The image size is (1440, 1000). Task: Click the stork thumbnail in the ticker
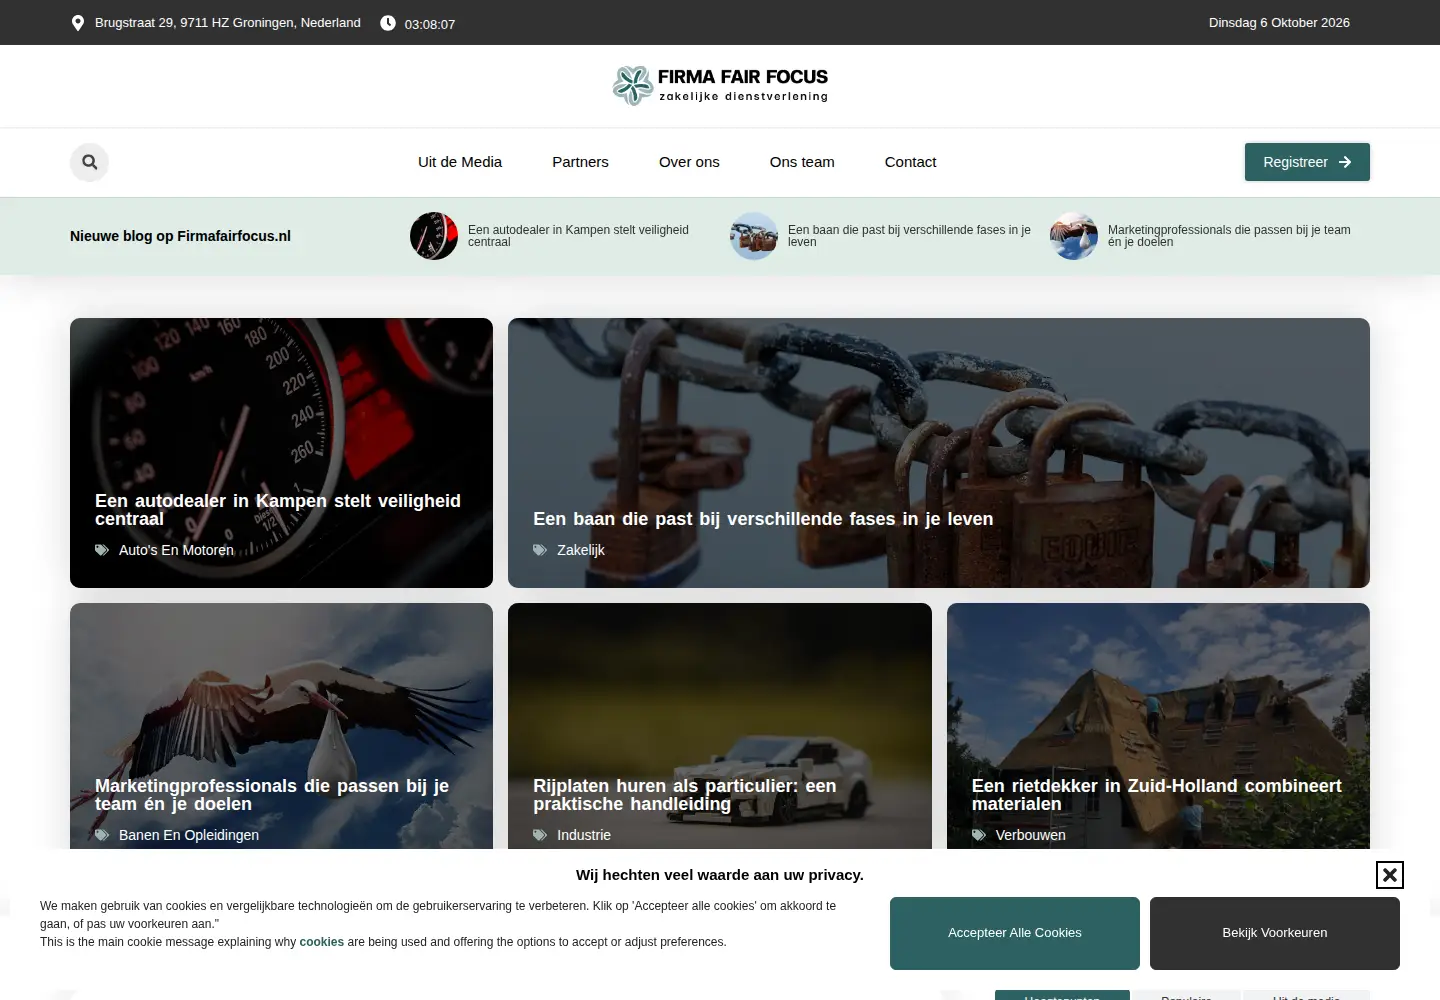[1074, 236]
